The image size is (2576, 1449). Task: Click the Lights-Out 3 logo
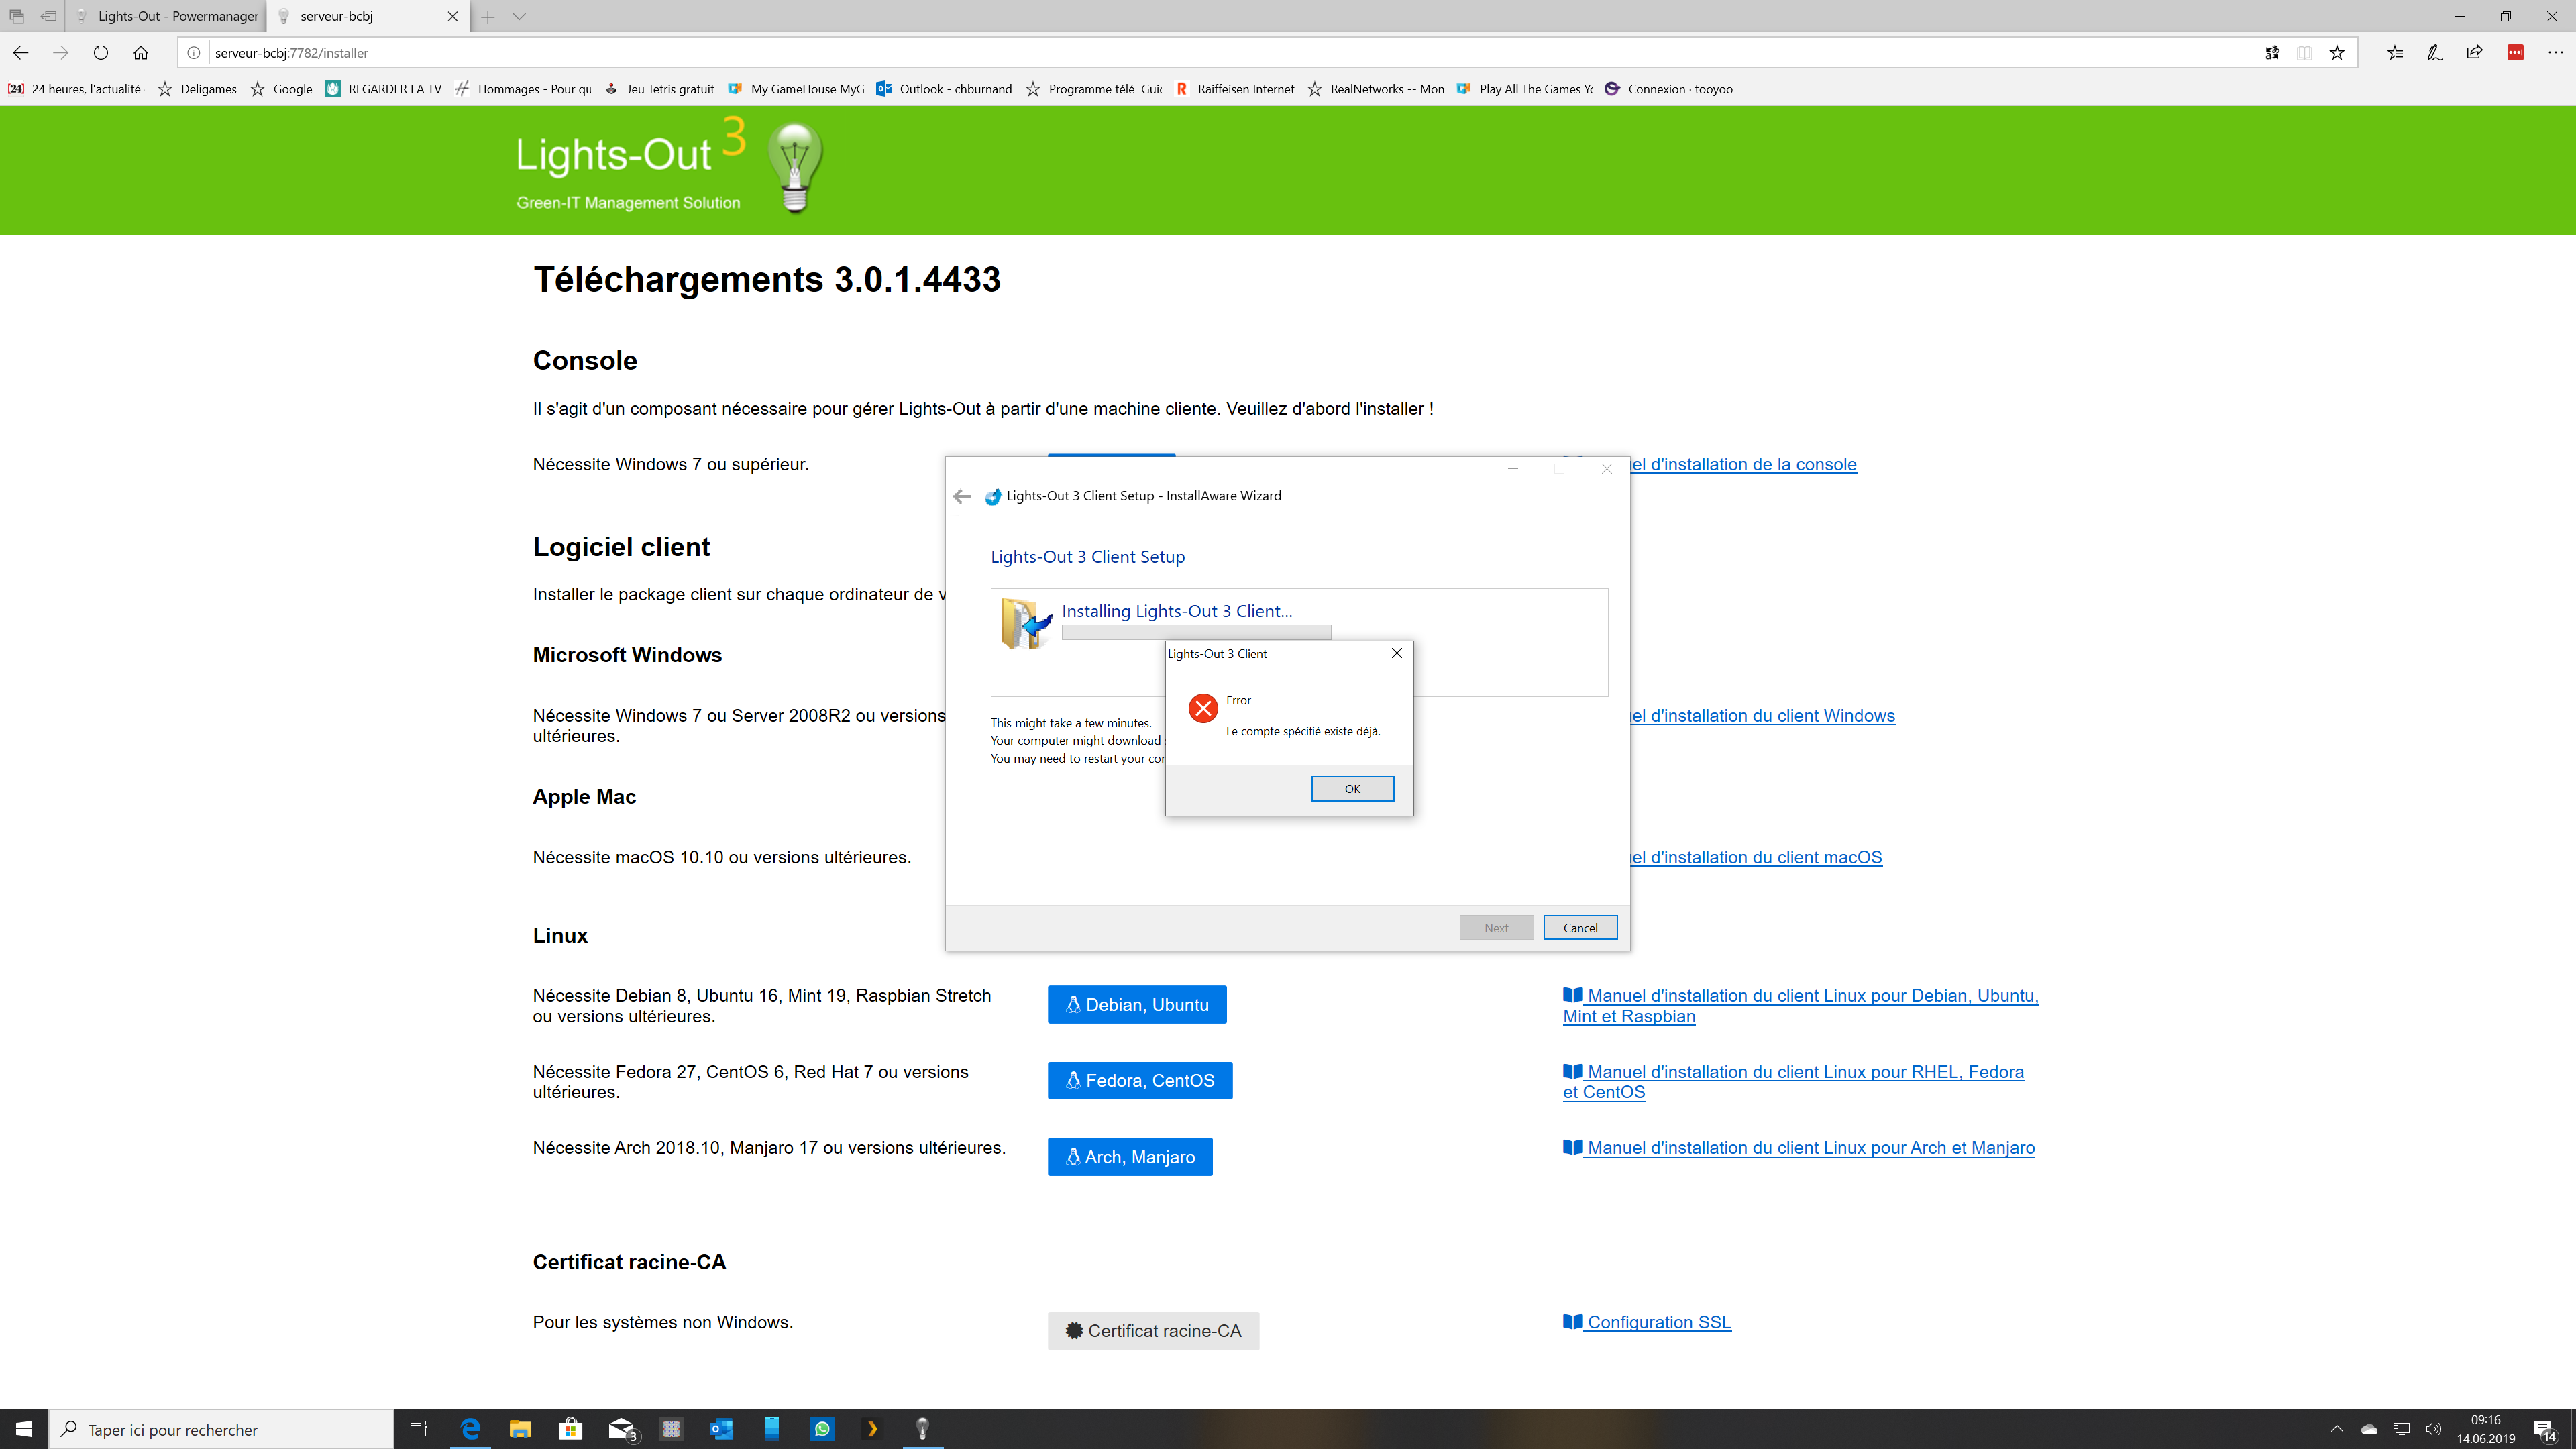tap(669, 166)
